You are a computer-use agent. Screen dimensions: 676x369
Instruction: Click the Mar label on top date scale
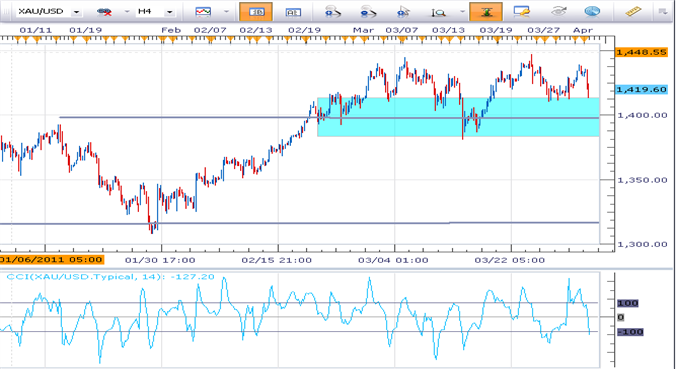(x=363, y=30)
